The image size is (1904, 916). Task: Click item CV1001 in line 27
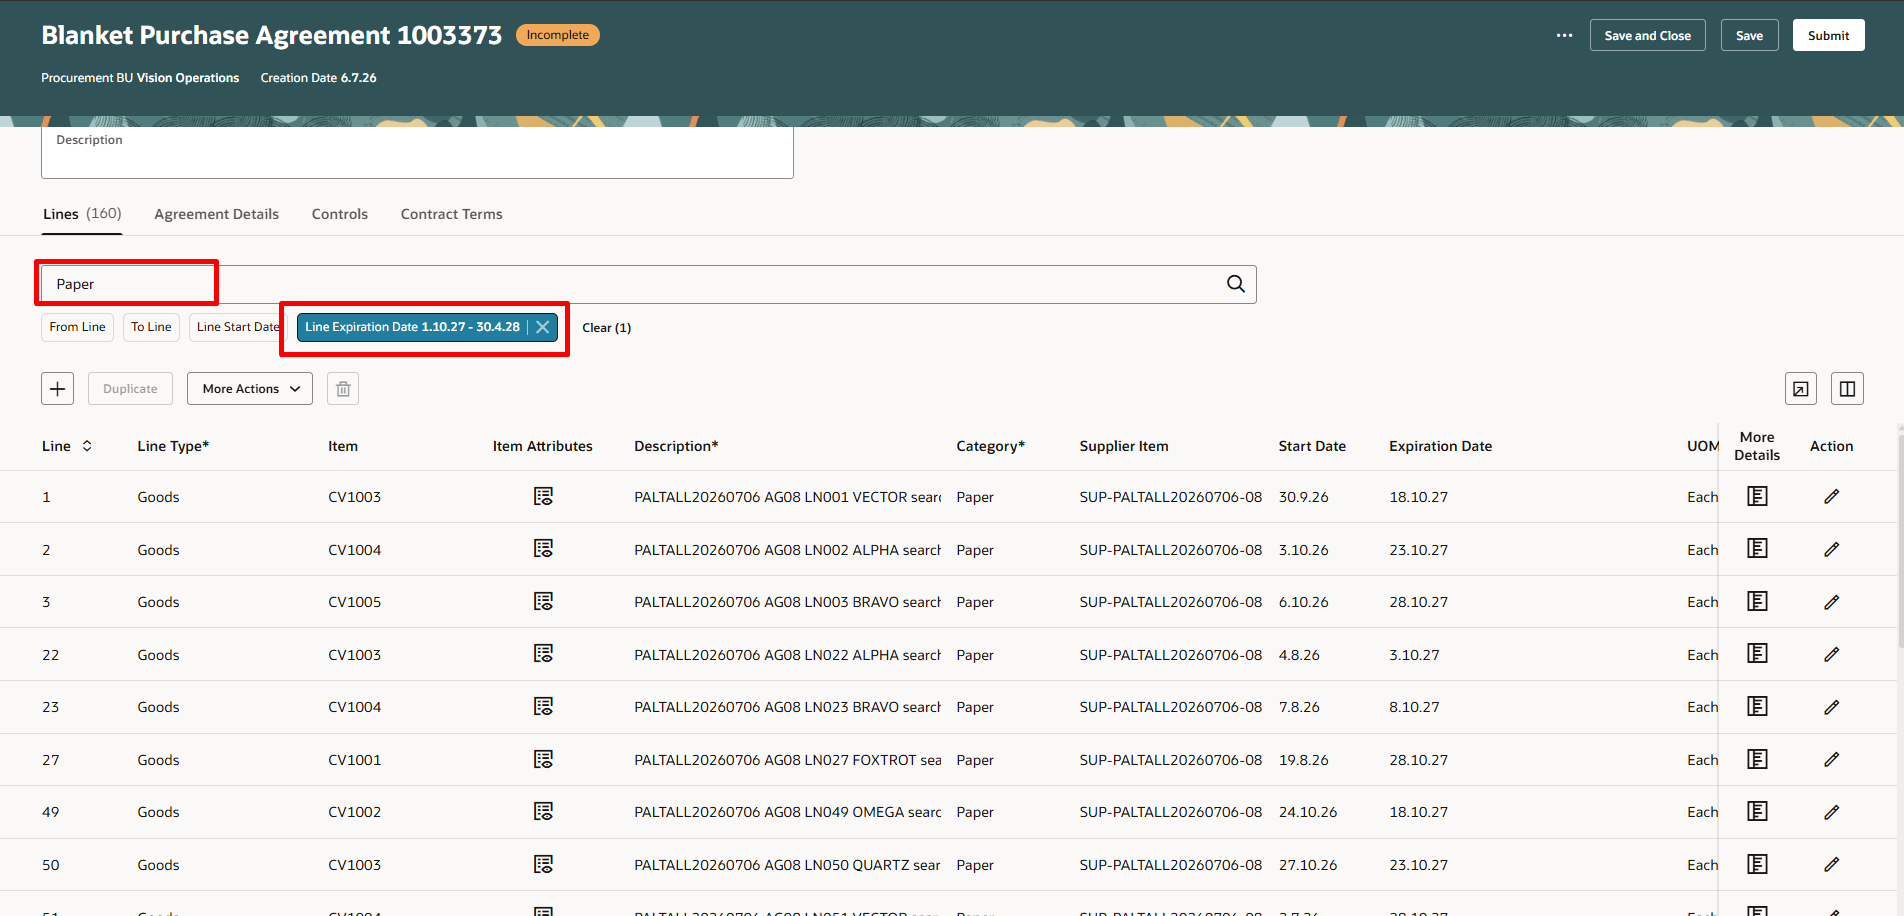point(354,760)
